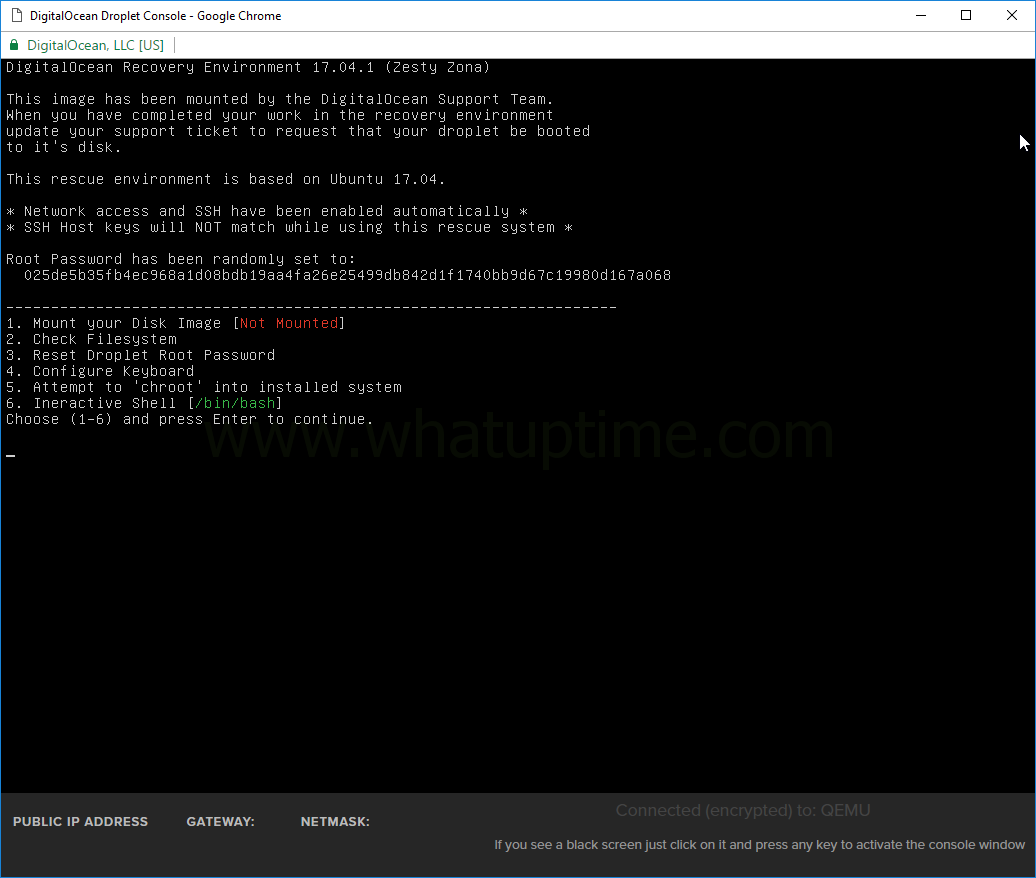The image size is (1036, 878).
Task: Click the 'Choose (1-6) and press Enter' prompt
Action: point(190,419)
